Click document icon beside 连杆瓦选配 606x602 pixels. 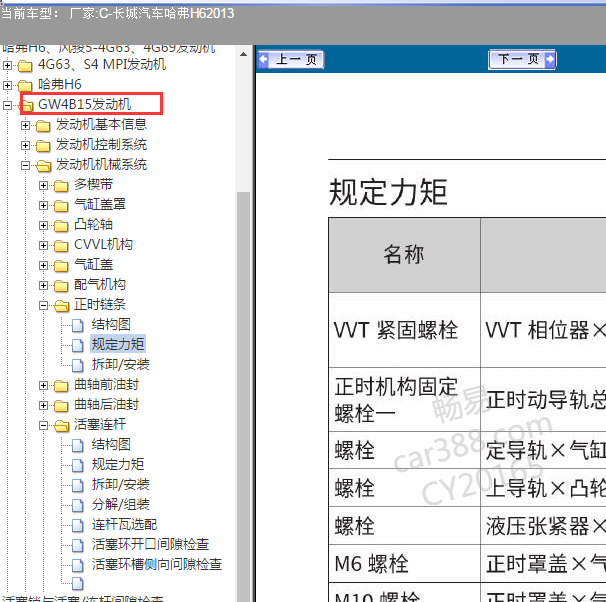(78, 525)
